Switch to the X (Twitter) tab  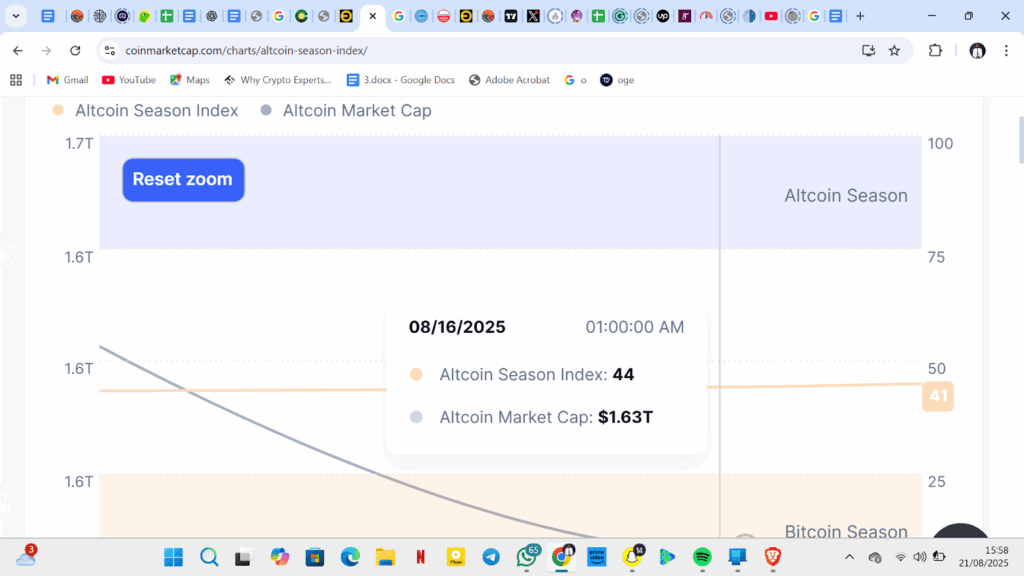click(x=533, y=16)
